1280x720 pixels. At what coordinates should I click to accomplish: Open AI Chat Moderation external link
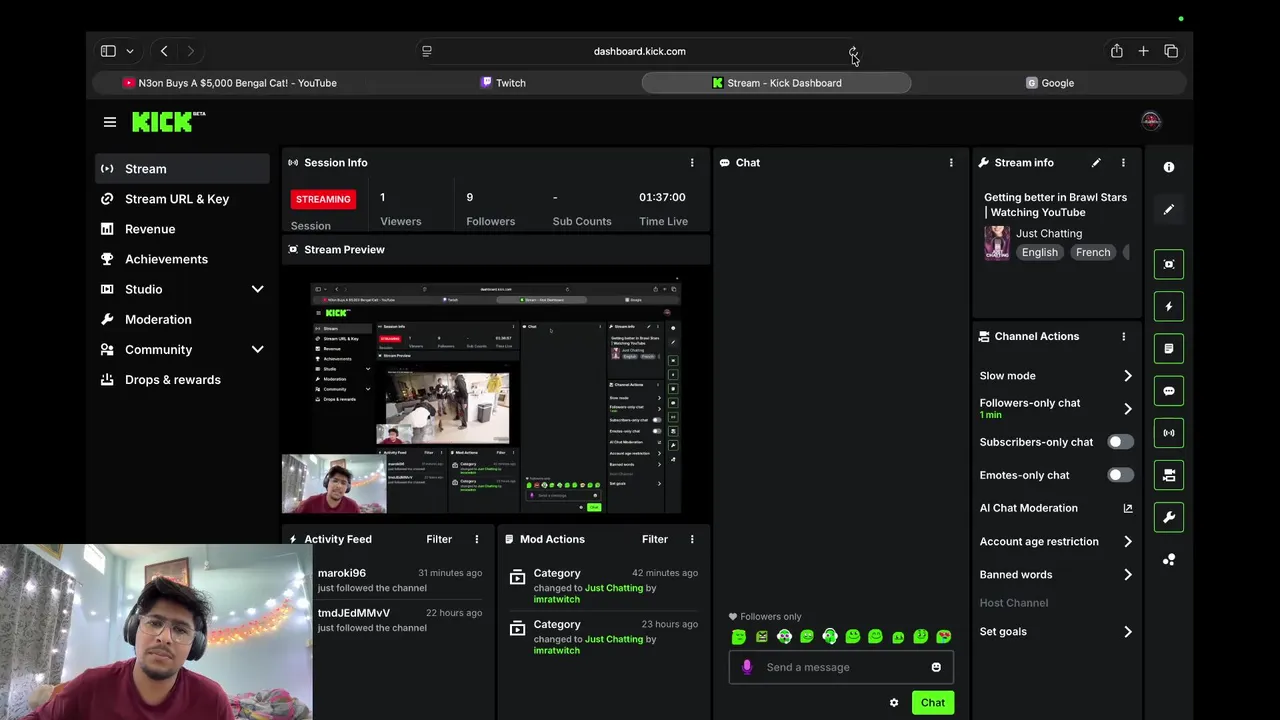[1128, 508]
